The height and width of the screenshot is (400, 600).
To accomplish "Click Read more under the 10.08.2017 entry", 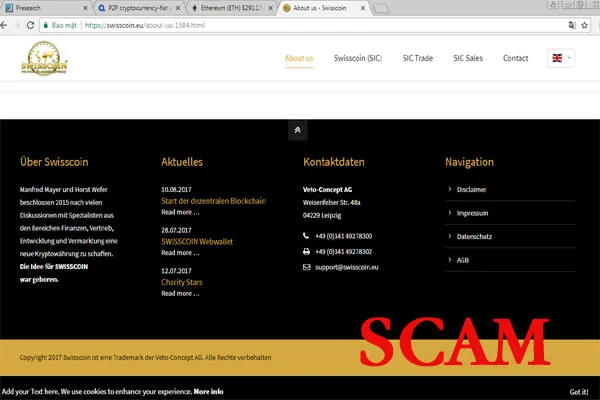I will pyautogui.click(x=180, y=212).
